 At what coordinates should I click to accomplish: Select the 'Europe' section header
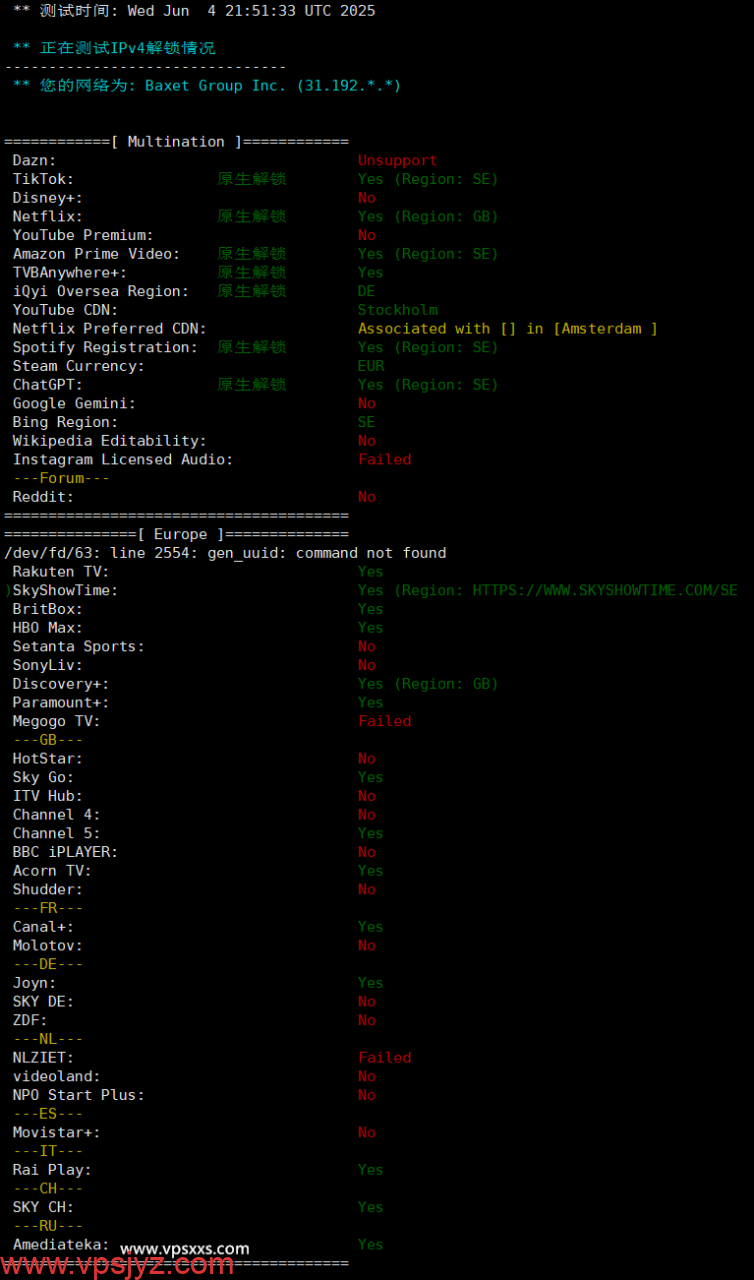tap(181, 534)
